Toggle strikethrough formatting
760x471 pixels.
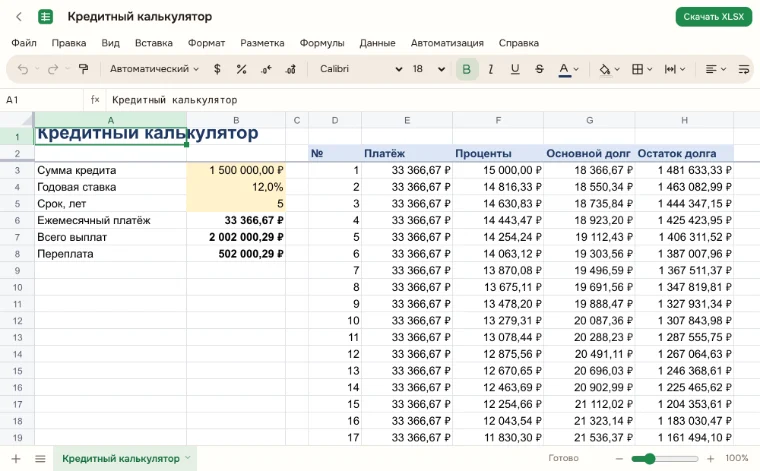coord(539,69)
